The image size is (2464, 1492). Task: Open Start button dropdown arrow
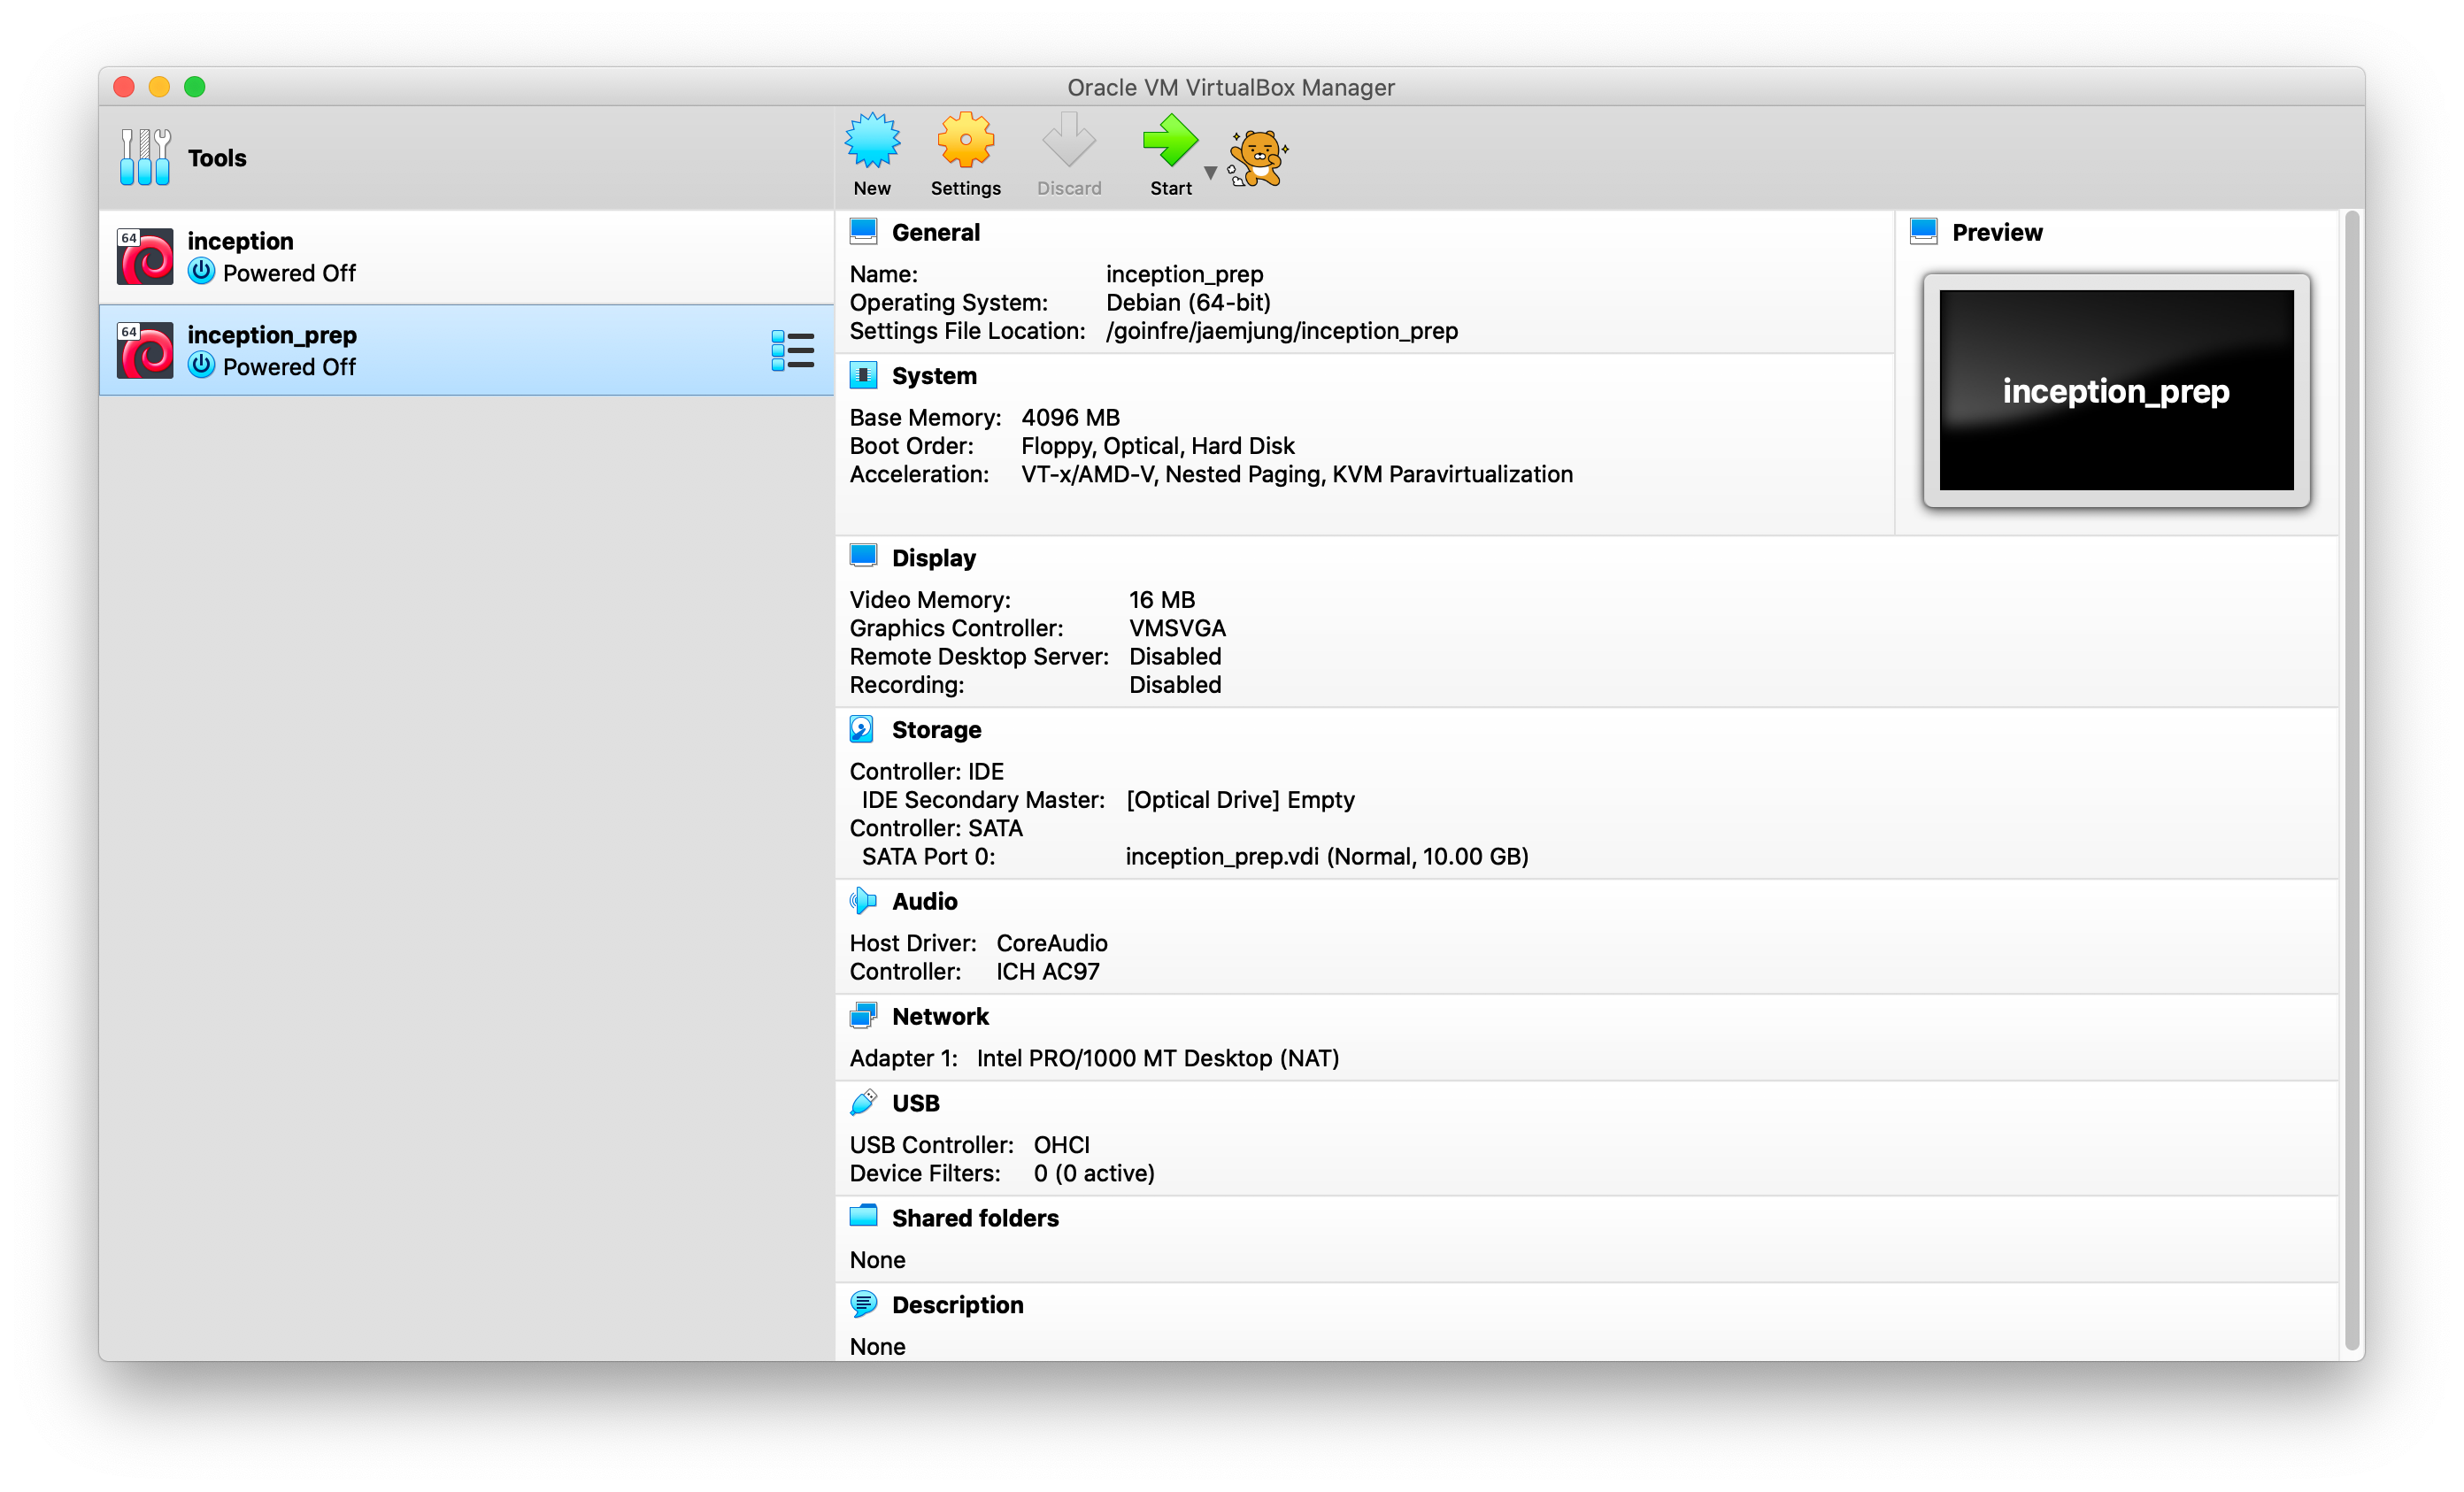[x=1211, y=173]
